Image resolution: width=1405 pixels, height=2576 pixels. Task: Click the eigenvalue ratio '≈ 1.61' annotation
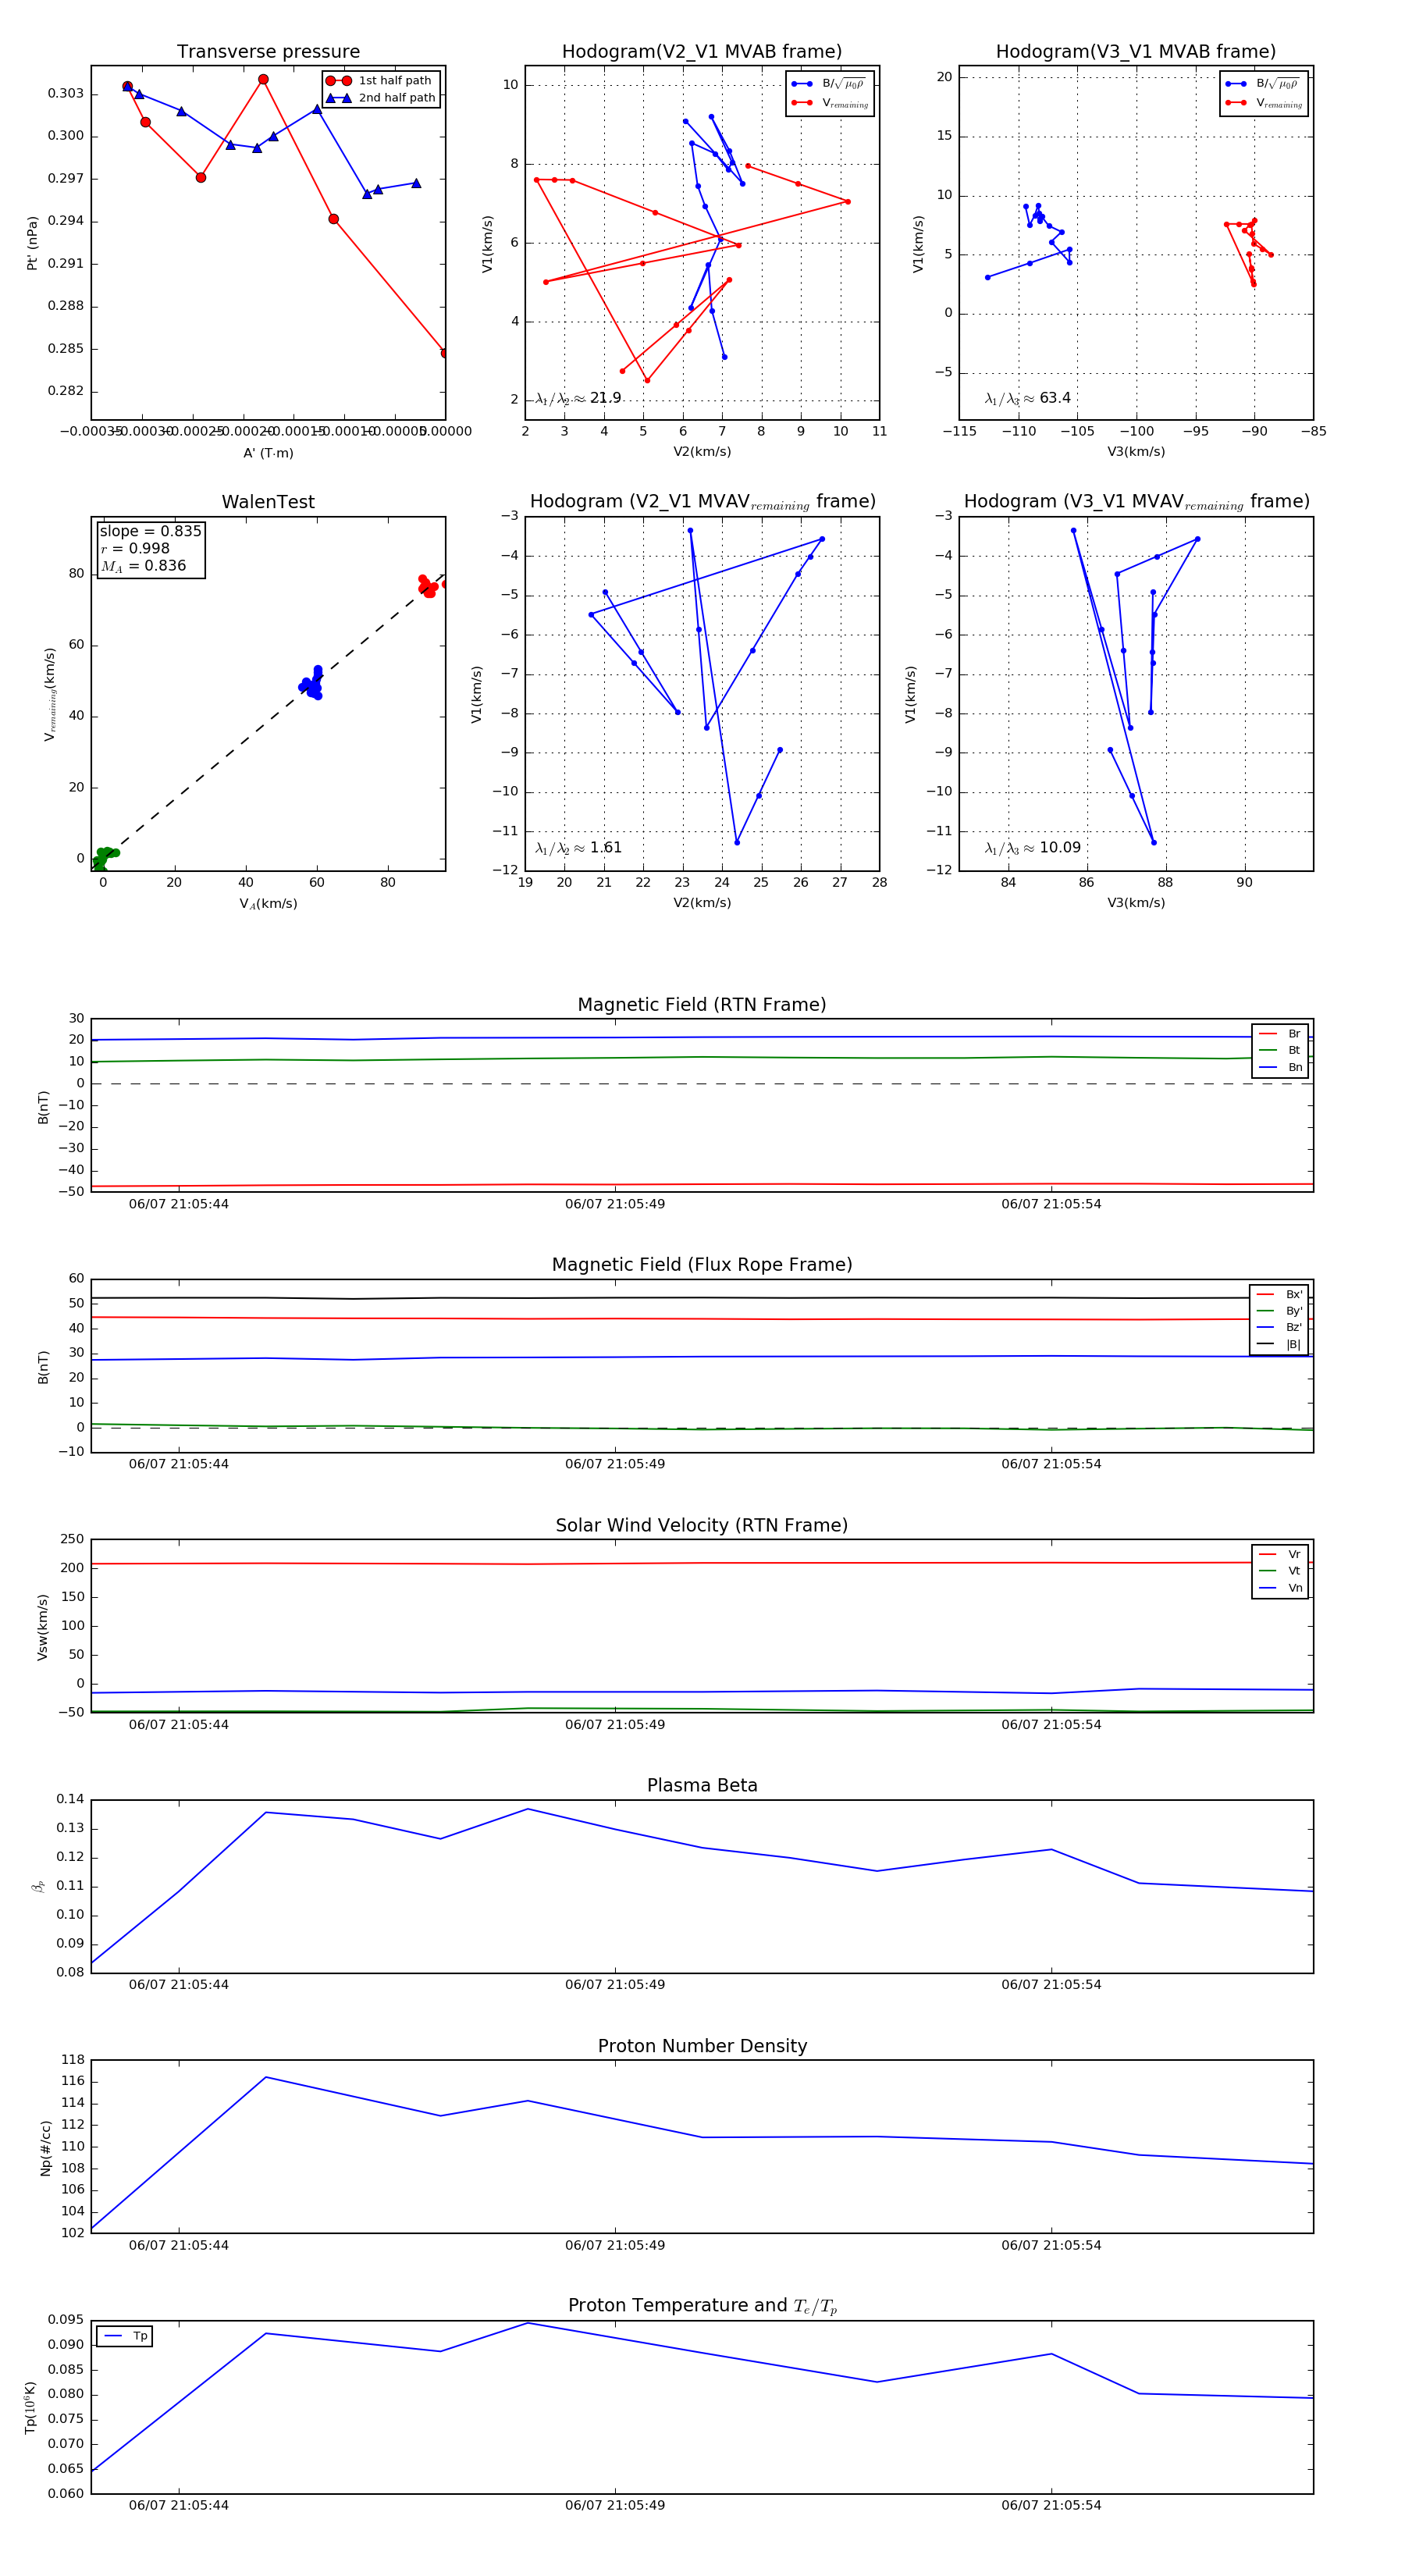578,848
